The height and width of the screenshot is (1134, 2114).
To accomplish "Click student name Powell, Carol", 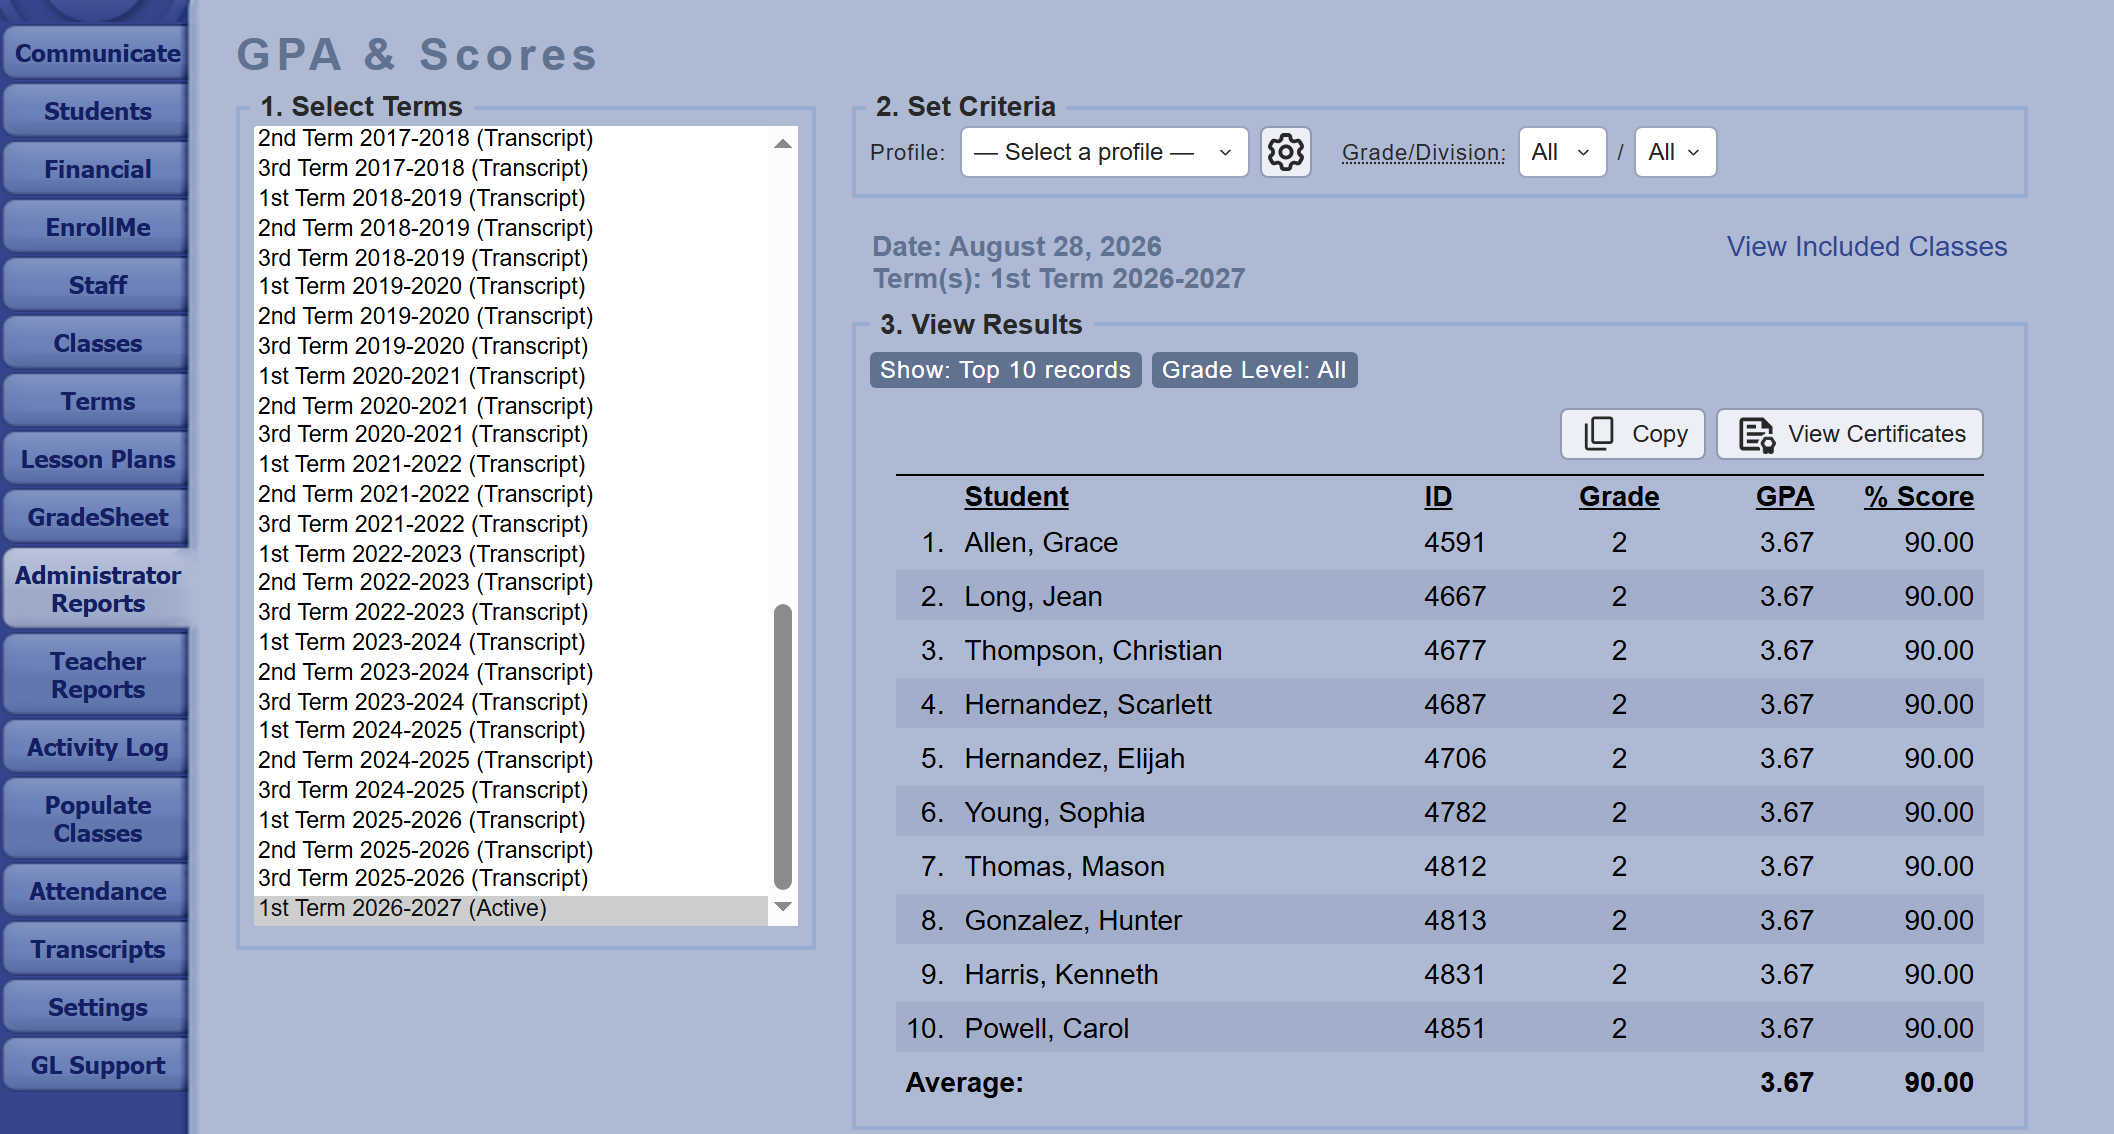I will click(x=1046, y=1029).
